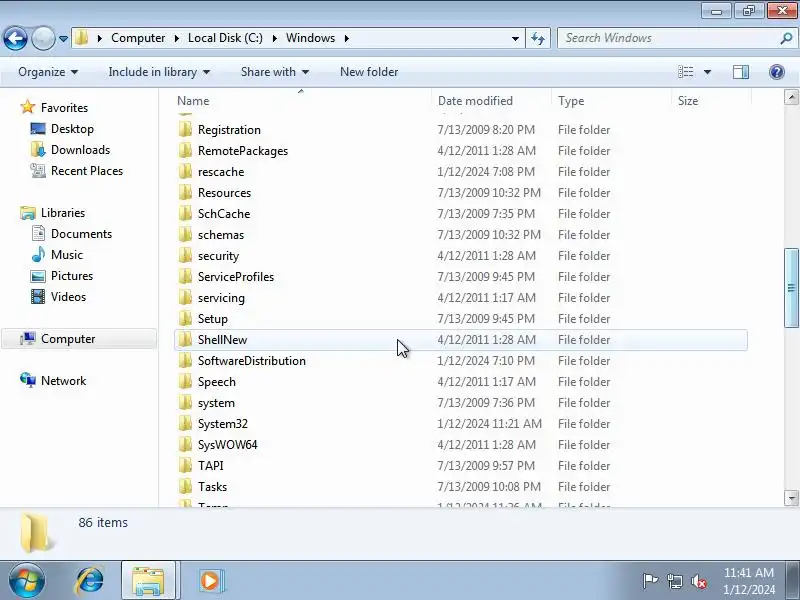
Task: Select Local Disk (C:) breadcrumb
Action: tap(225, 38)
